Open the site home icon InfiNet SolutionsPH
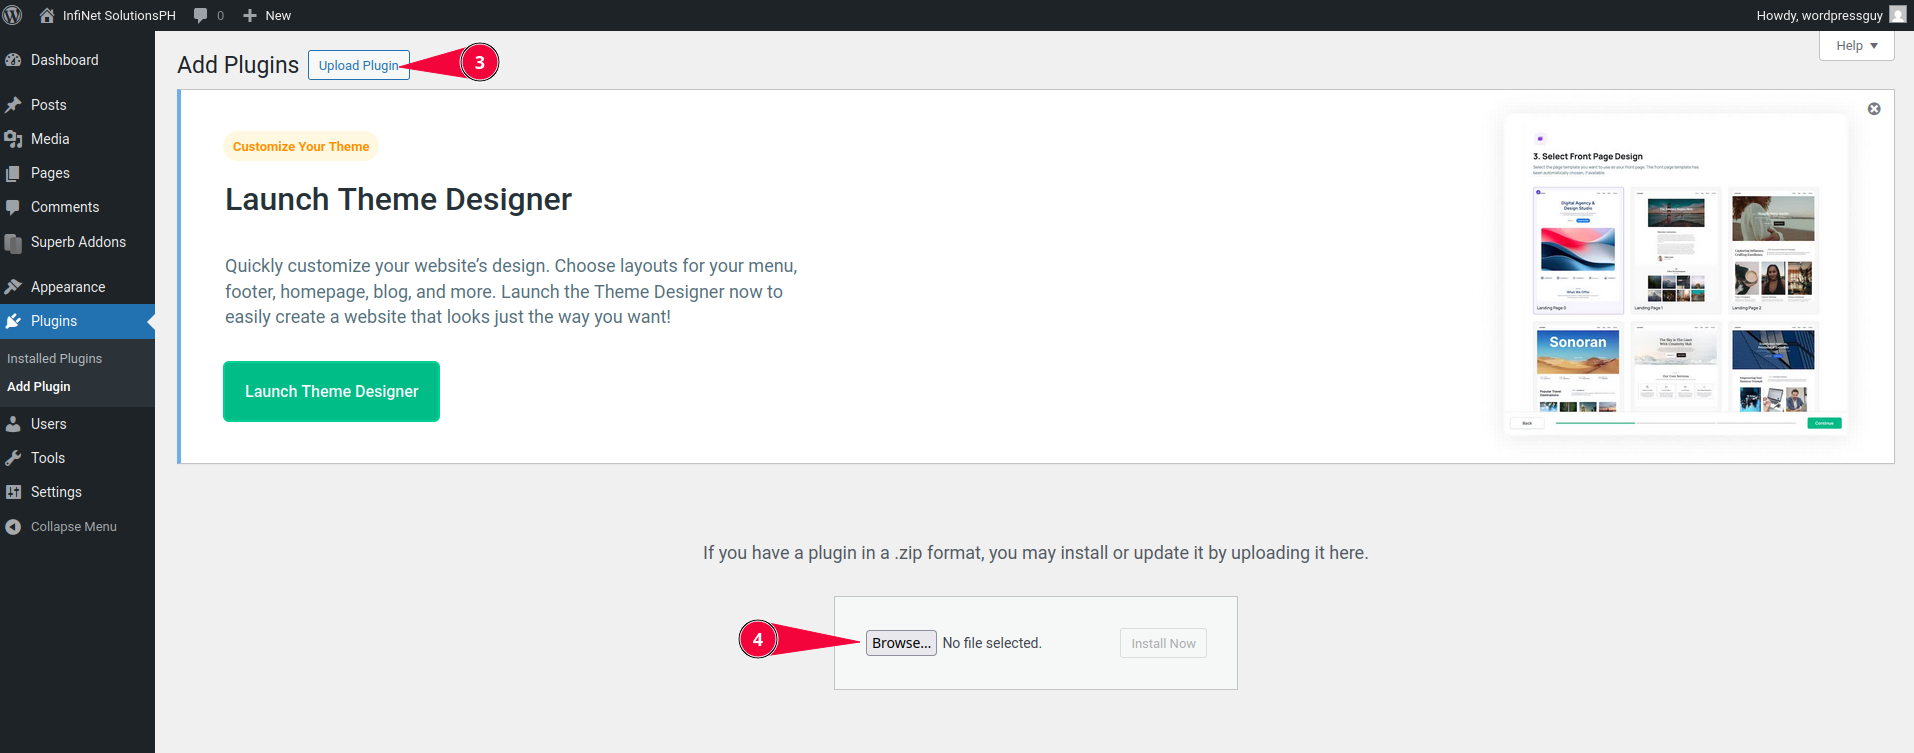This screenshot has height=753, width=1914. click(x=47, y=15)
